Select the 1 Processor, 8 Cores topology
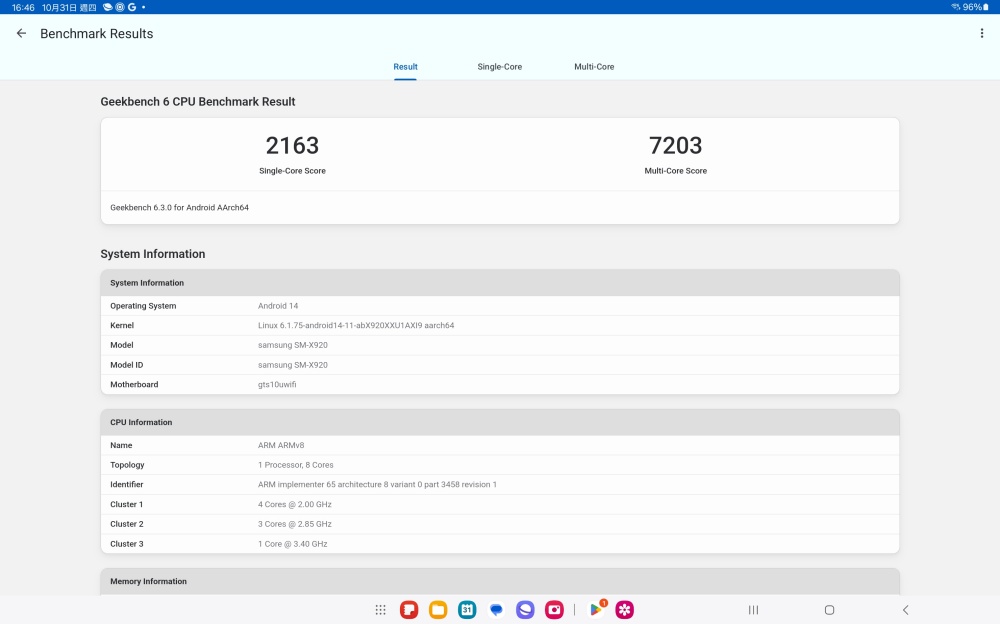The height and width of the screenshot is (624, 1000). click(x=295, y=465)
